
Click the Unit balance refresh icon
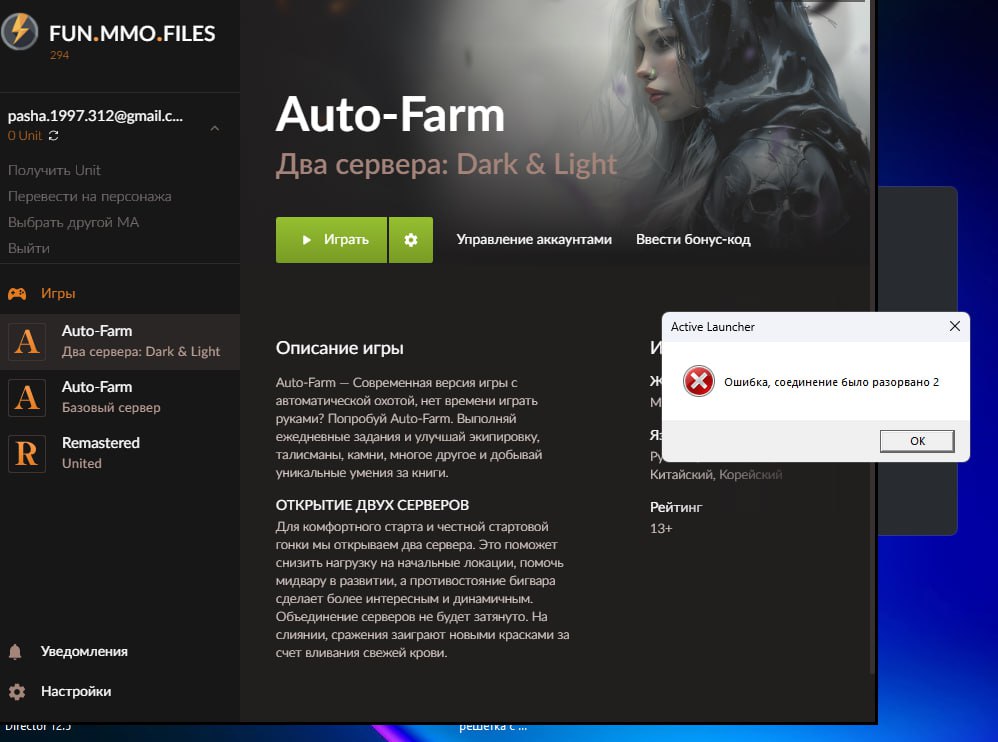[53, 136]
